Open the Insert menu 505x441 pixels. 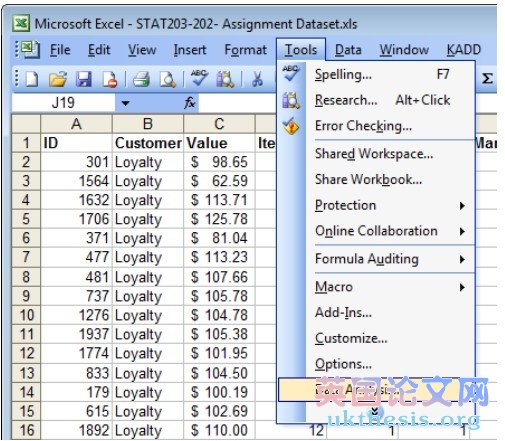tap(190, 50)
